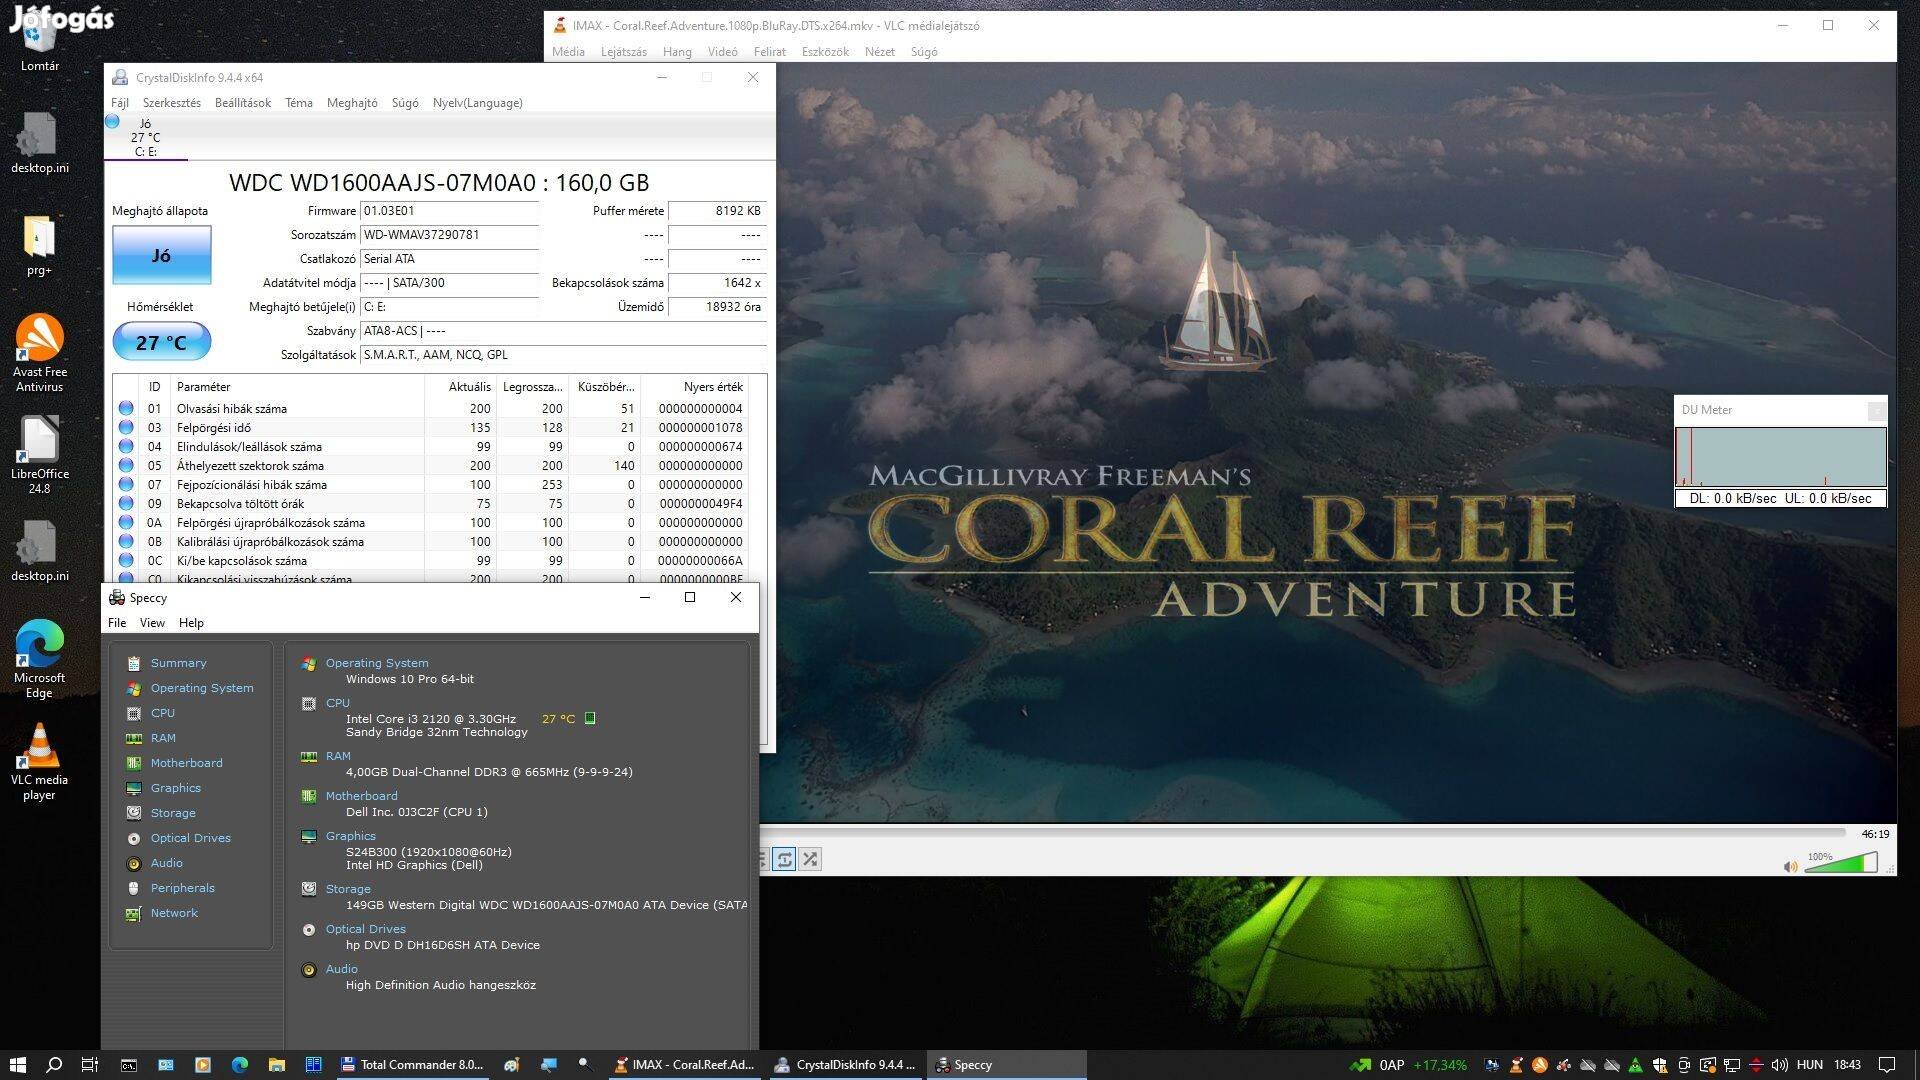The width and height of the screenshot is (1920, 1080).
Task: Open the prg+ folder desktop icon
Action: click(39, 245)
